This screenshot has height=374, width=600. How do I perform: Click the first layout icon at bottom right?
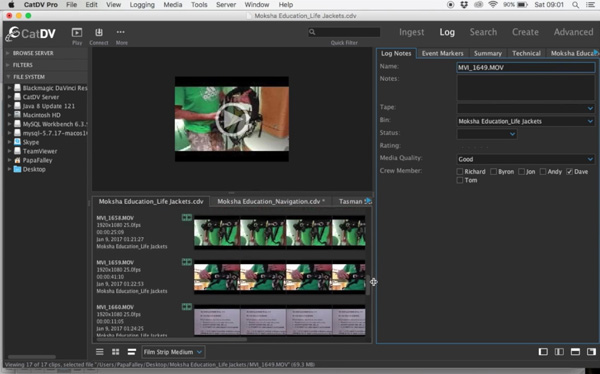(543, 352)
